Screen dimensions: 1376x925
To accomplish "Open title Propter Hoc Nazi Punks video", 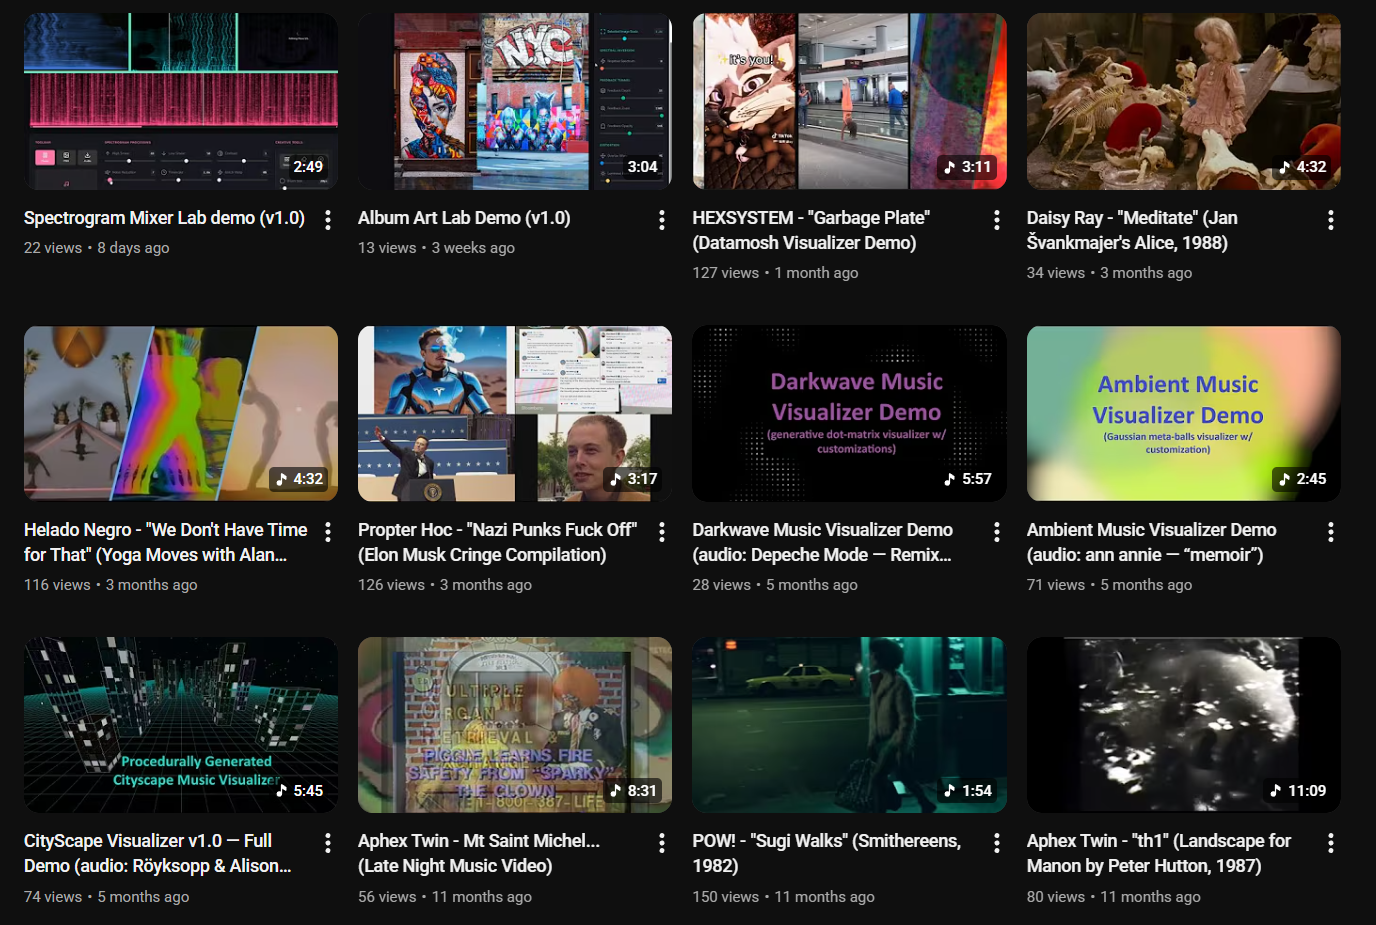I will pyautogui.click(x=497, y=542).
